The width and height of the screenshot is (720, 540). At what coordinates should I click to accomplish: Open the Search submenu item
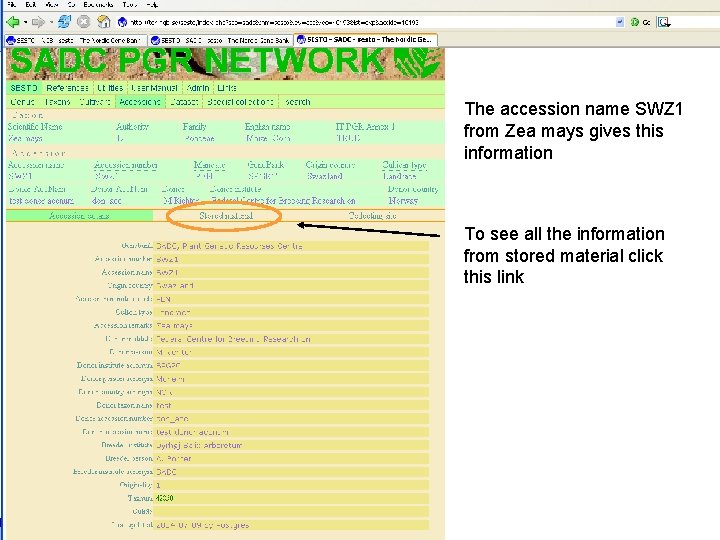pos(298,102)
